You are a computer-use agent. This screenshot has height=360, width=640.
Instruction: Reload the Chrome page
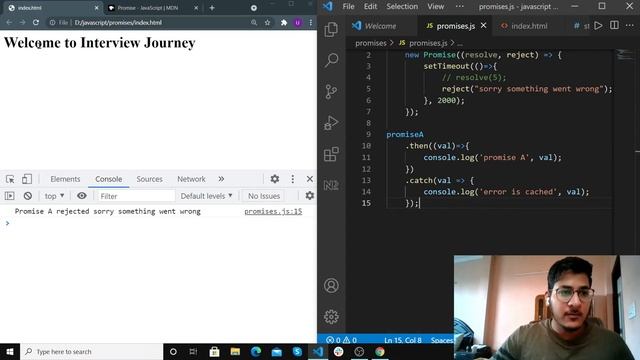(x=36, y=22)
